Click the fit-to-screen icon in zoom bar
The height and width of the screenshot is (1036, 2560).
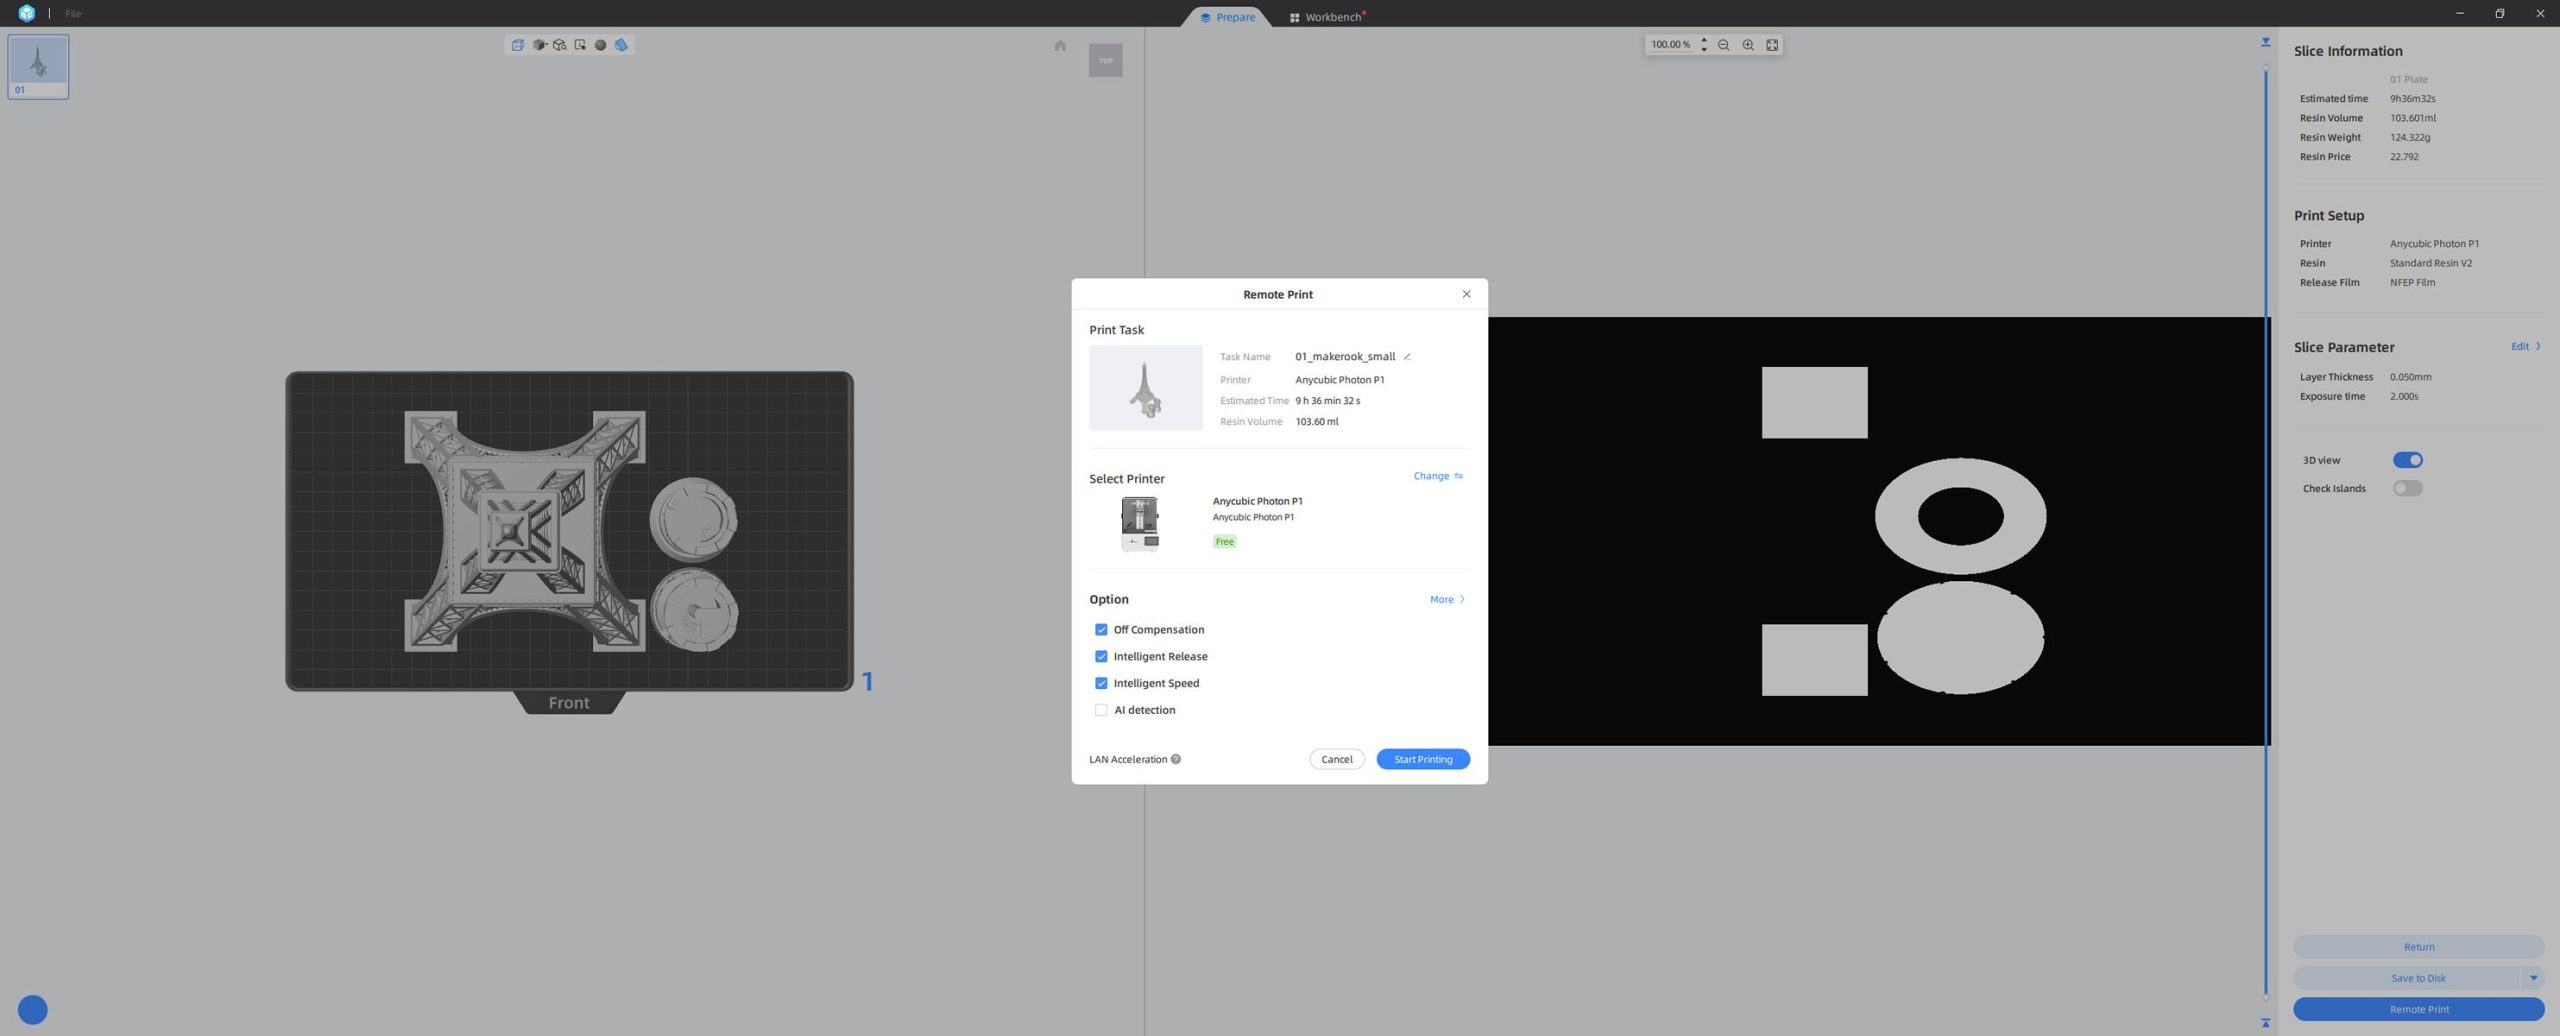tap(1772, 45)
